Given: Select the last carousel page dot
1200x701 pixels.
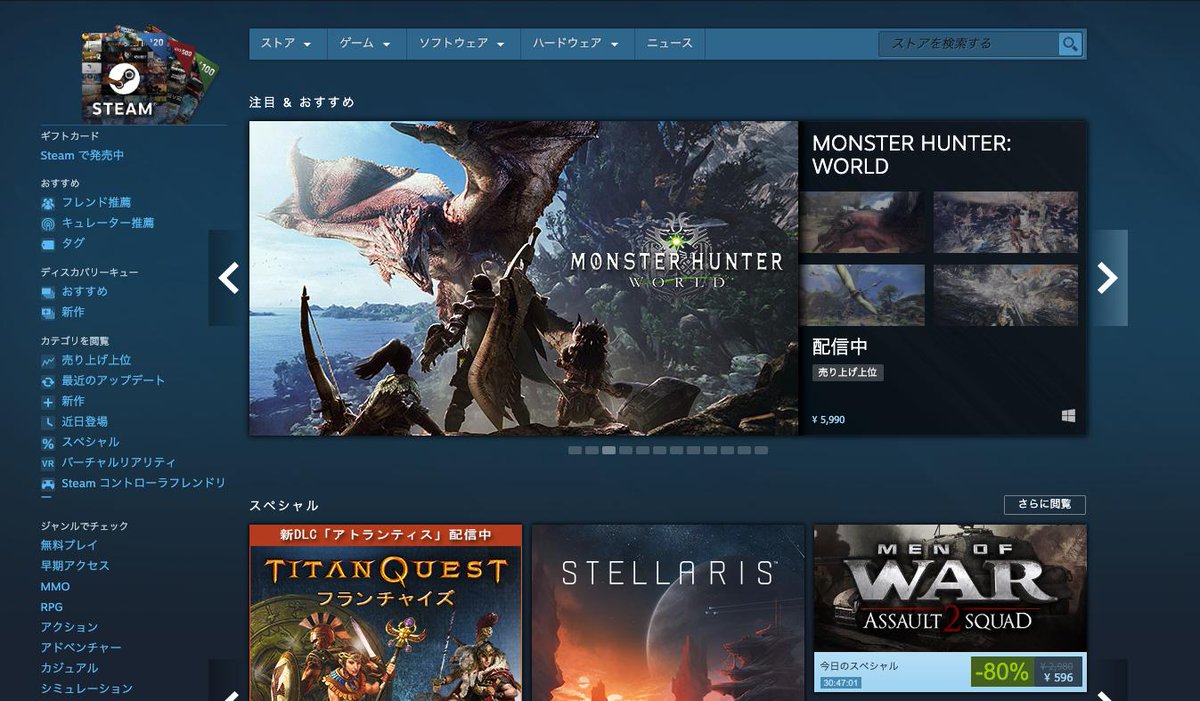Looking at the screenshot, I should click(761, 451).
